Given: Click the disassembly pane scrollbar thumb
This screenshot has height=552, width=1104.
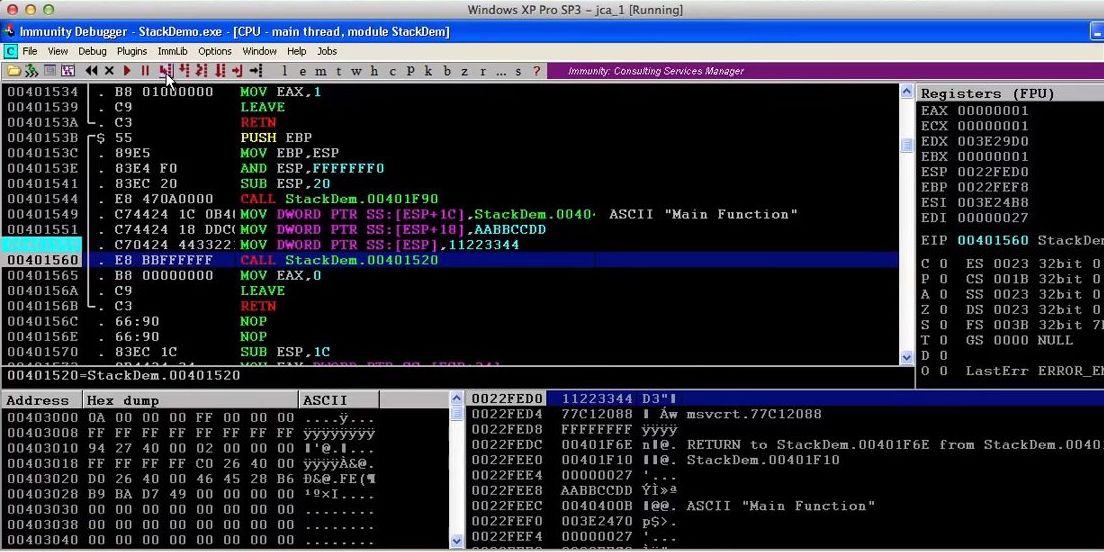Looking at the screenshot, I should (x=907, y=144).
